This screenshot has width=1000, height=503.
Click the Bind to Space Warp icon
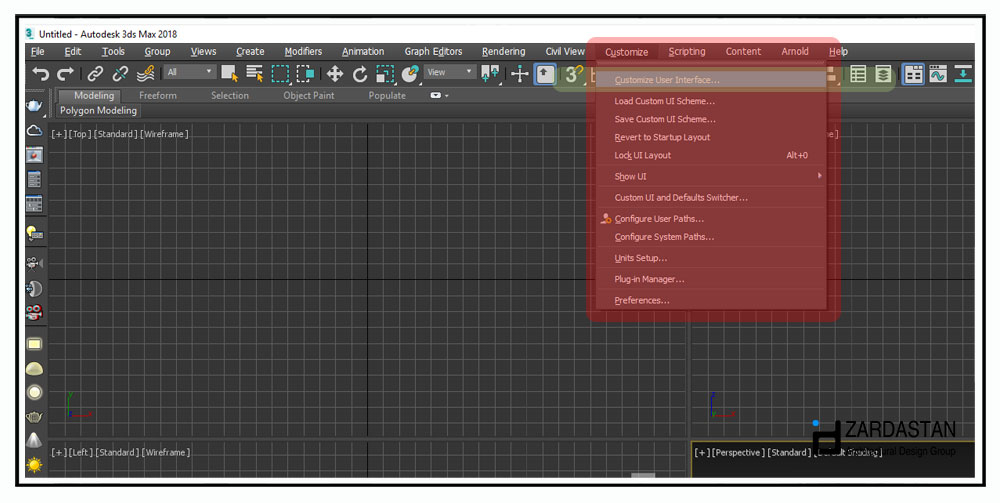click(145, 73)
